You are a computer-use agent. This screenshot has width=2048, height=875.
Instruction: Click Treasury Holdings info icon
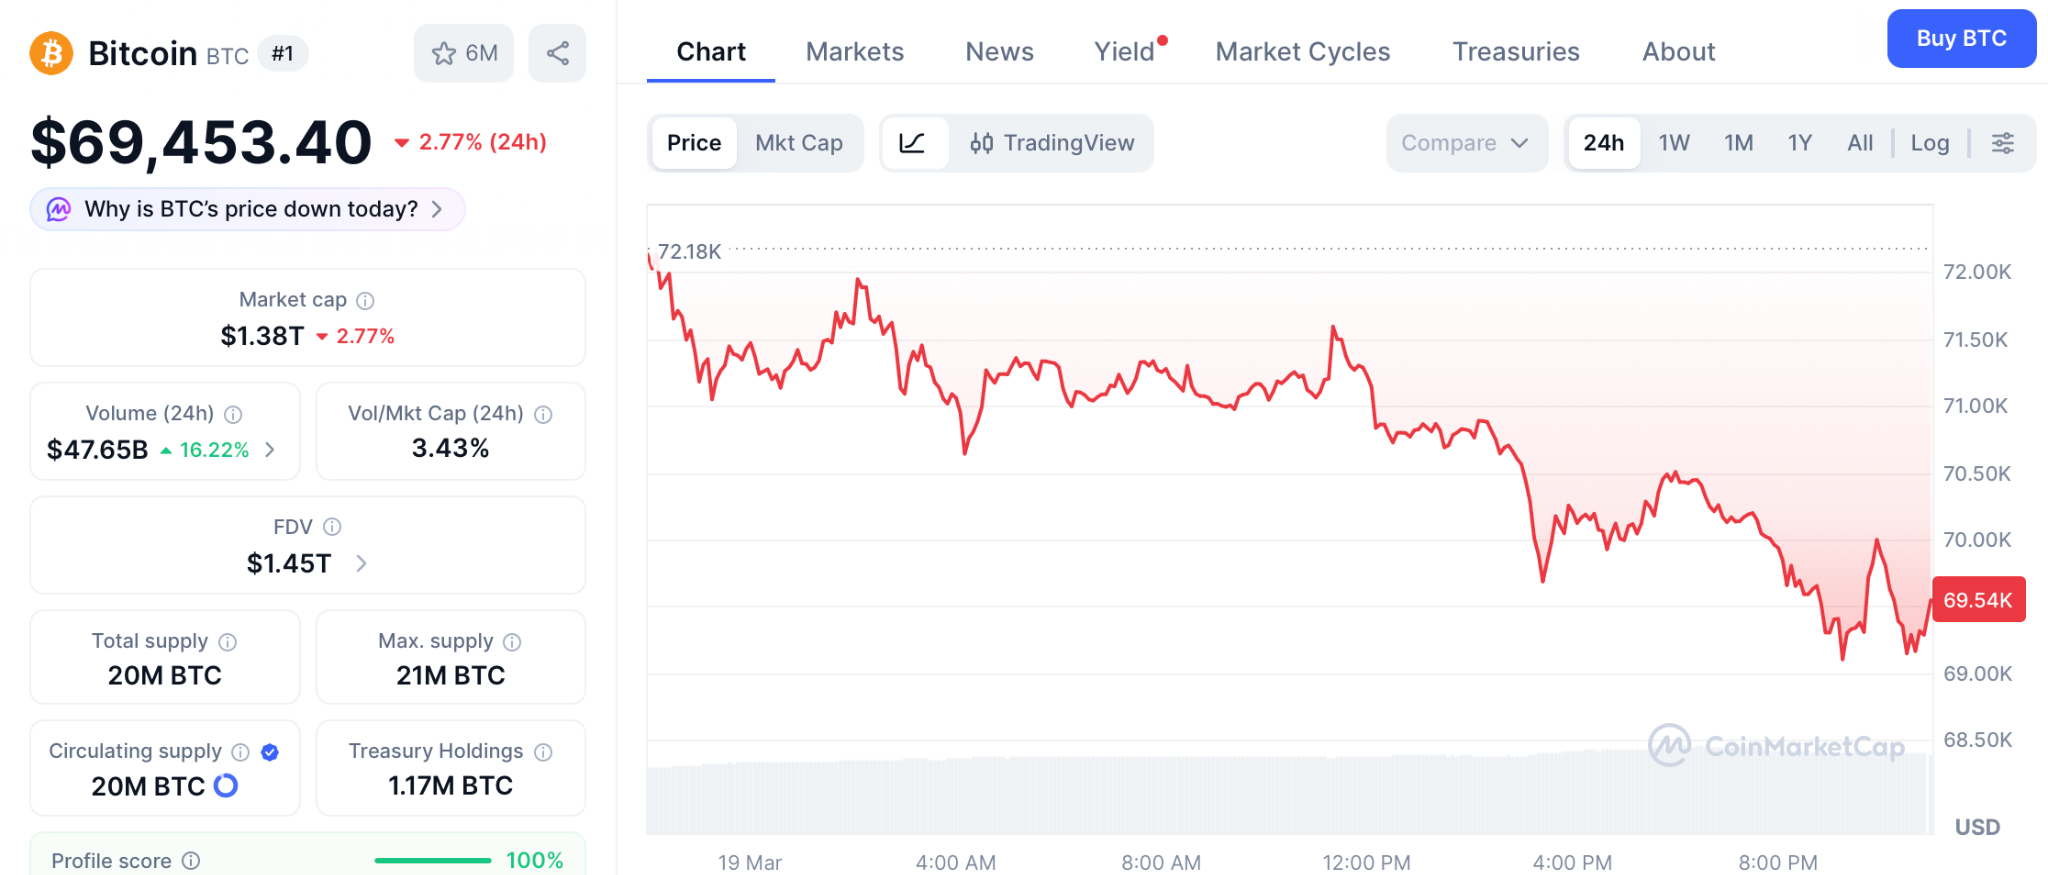[543, 752]
